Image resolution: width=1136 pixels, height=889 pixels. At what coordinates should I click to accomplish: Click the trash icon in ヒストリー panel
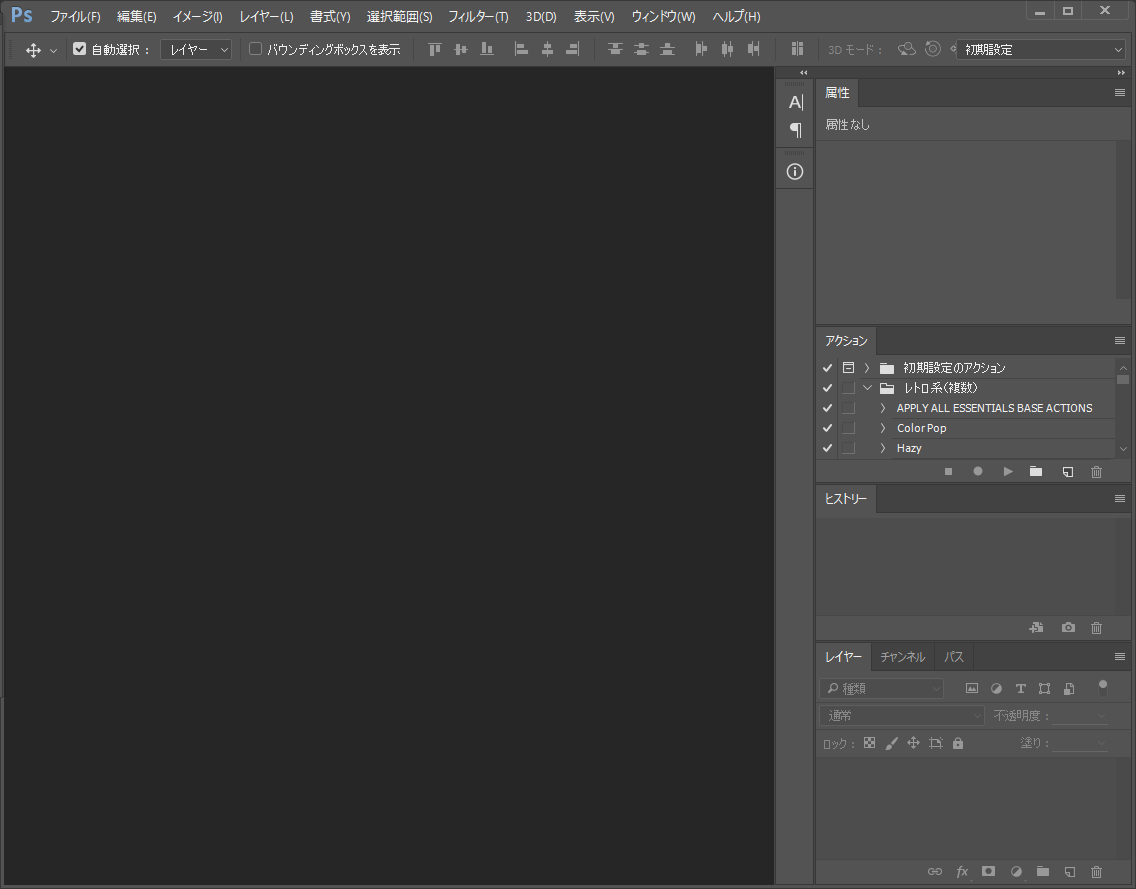[1096, 627]
